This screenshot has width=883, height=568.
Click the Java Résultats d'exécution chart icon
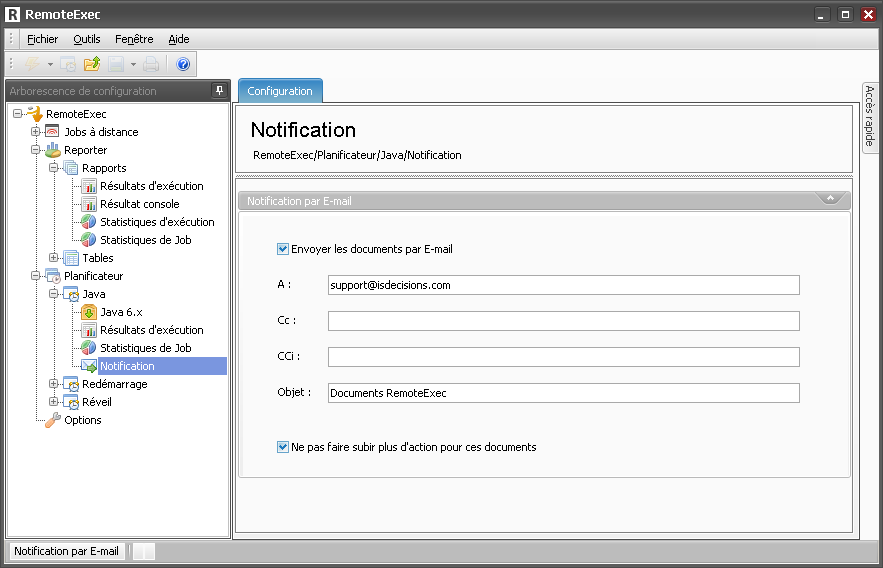pos(88,330)
